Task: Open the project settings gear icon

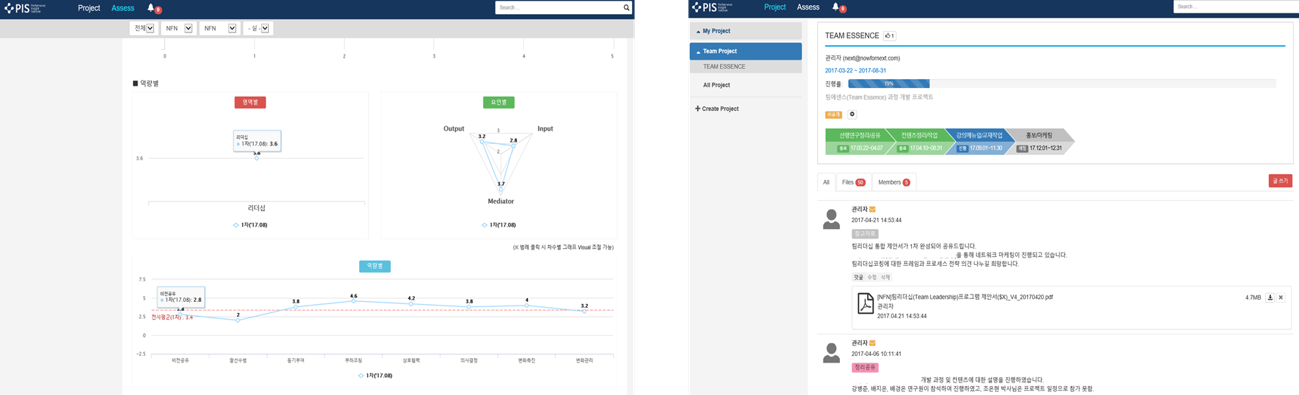Action: click(x=852, y=115)
